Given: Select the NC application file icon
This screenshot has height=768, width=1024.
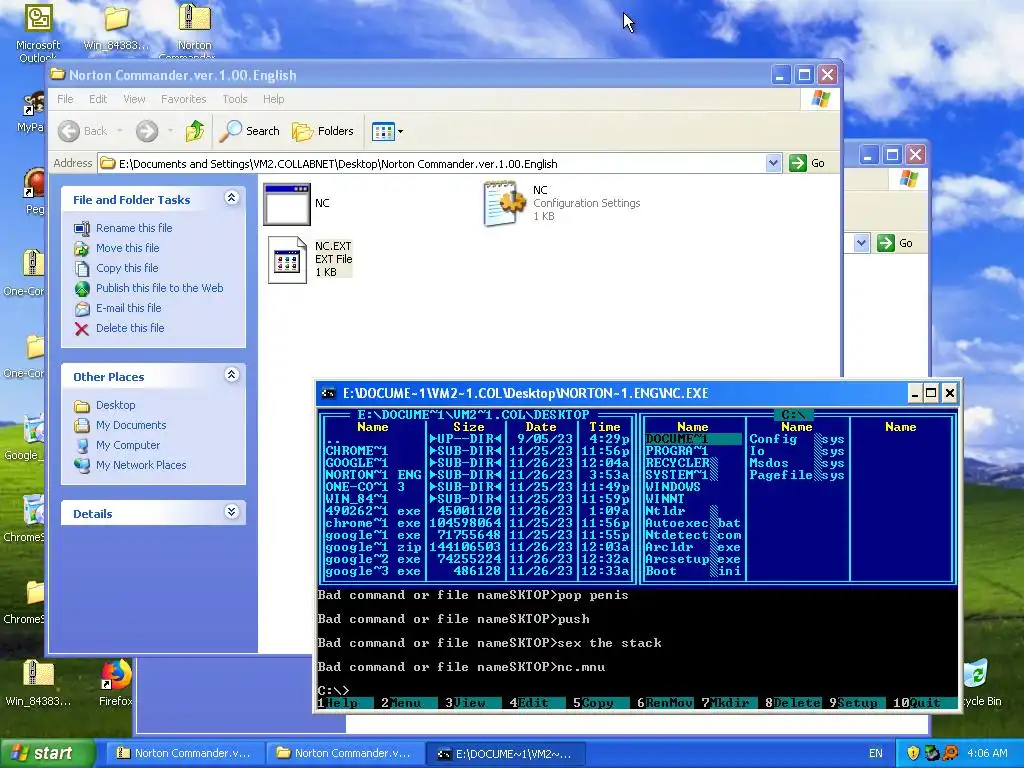Looking at the screenshot, I should click(x=287, y=204).
